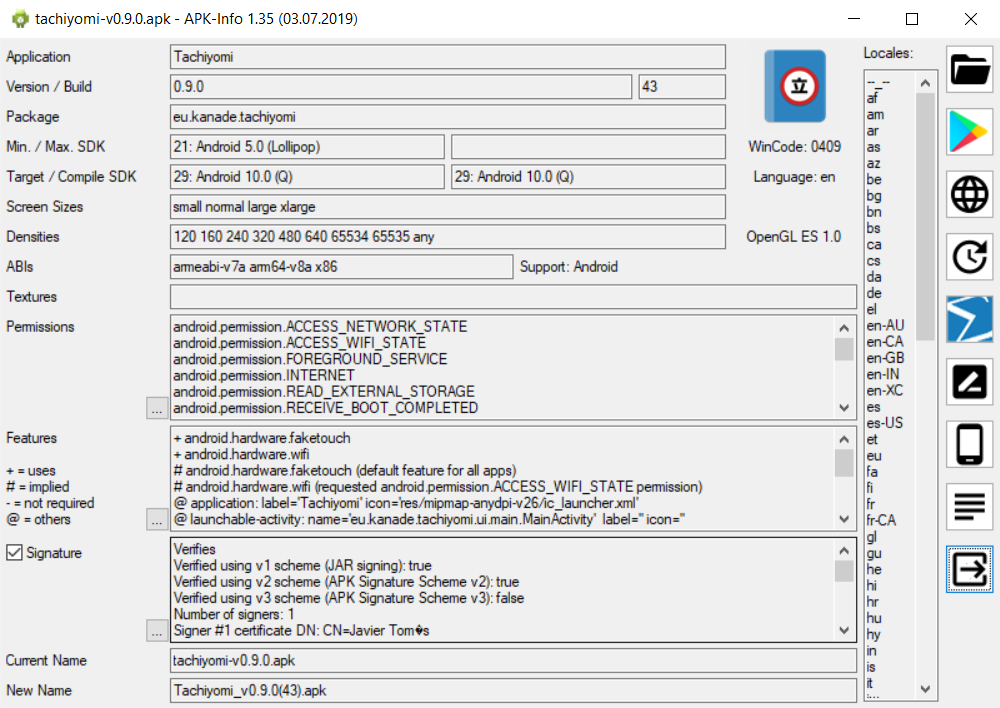Click the Compile SDK field
The width and height of the screenshot is (1000, 708).
click(588, 177)
